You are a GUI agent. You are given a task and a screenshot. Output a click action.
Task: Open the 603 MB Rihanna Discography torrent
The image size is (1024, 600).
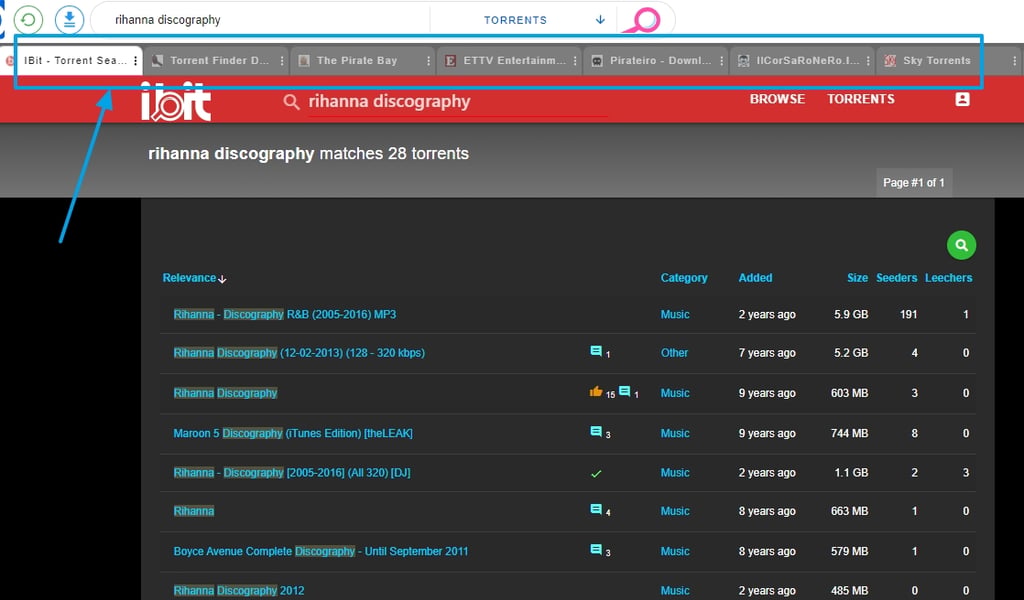tap(225, 393)
